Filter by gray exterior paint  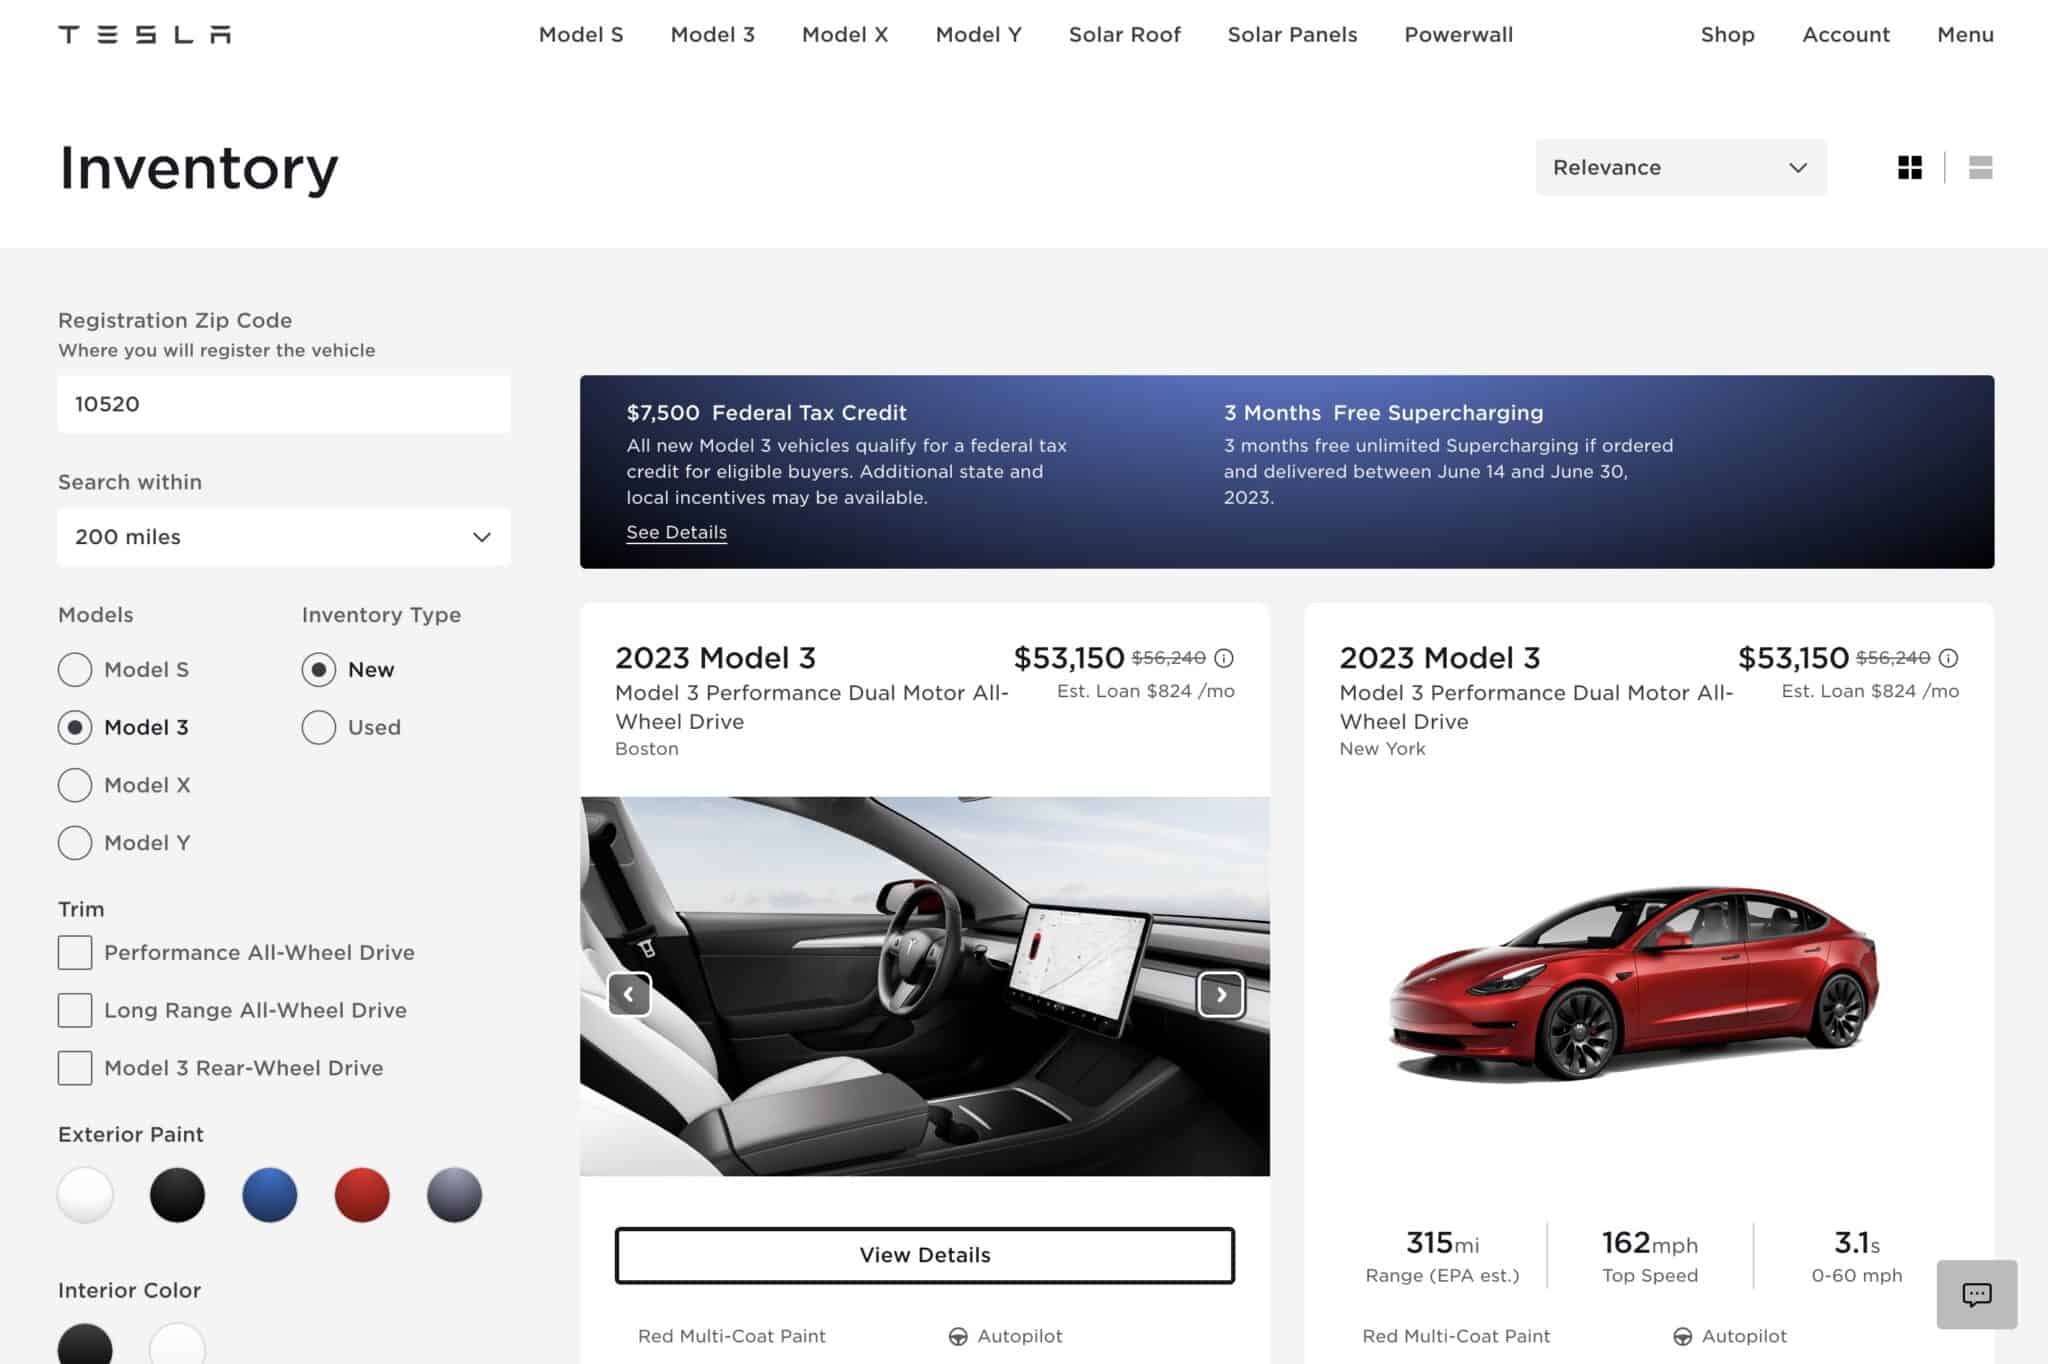point(454,1195)
